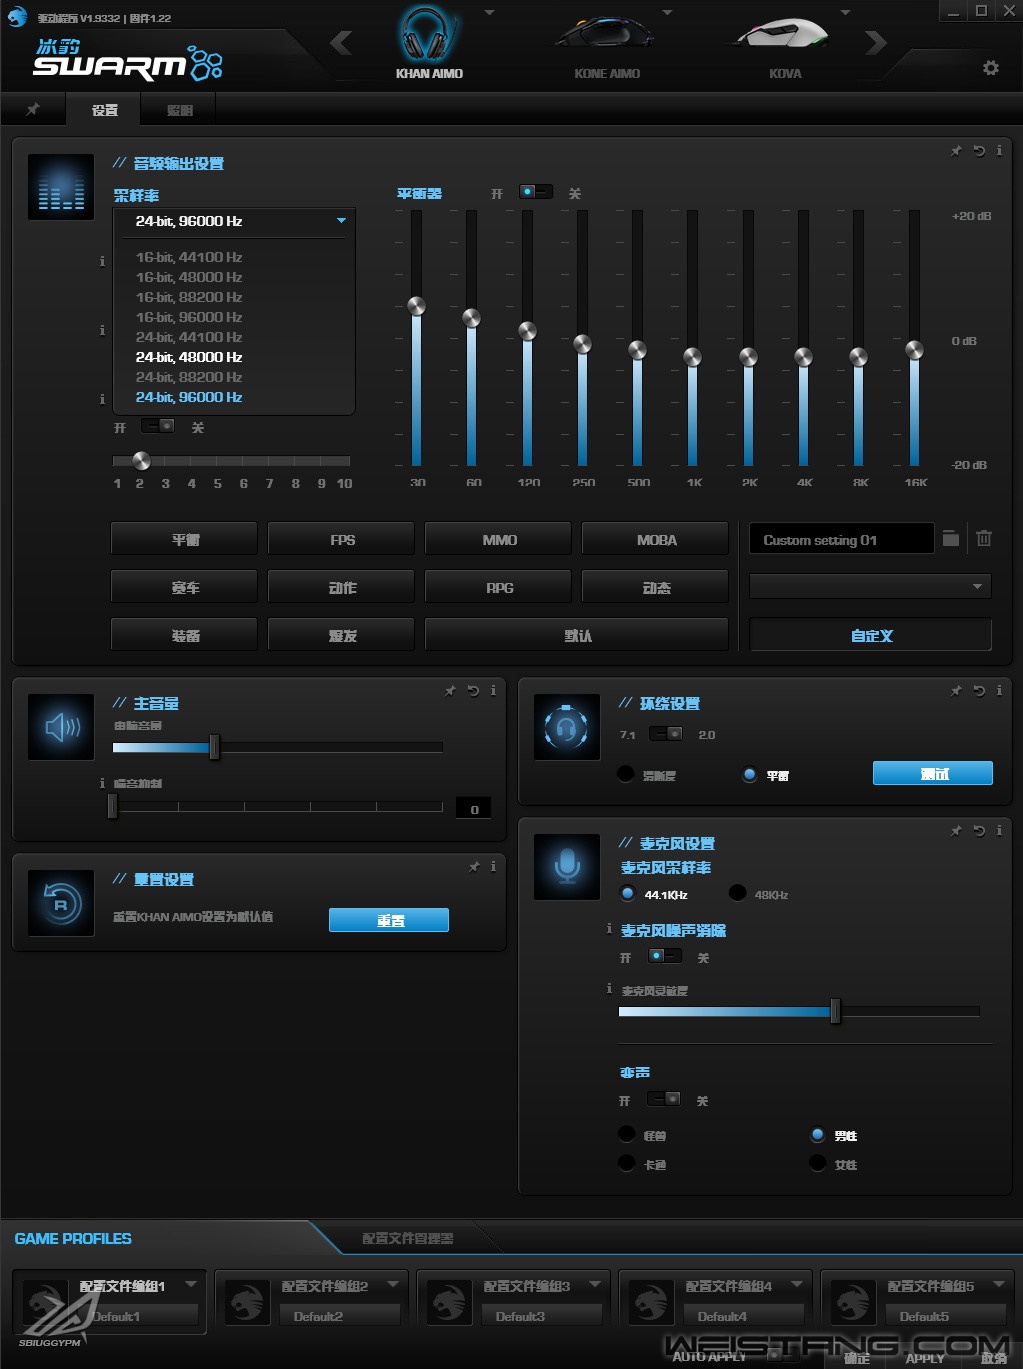Reset the sound output settings panel
This screenshot has height=1369, width=1023.
(x=979, y=151)
